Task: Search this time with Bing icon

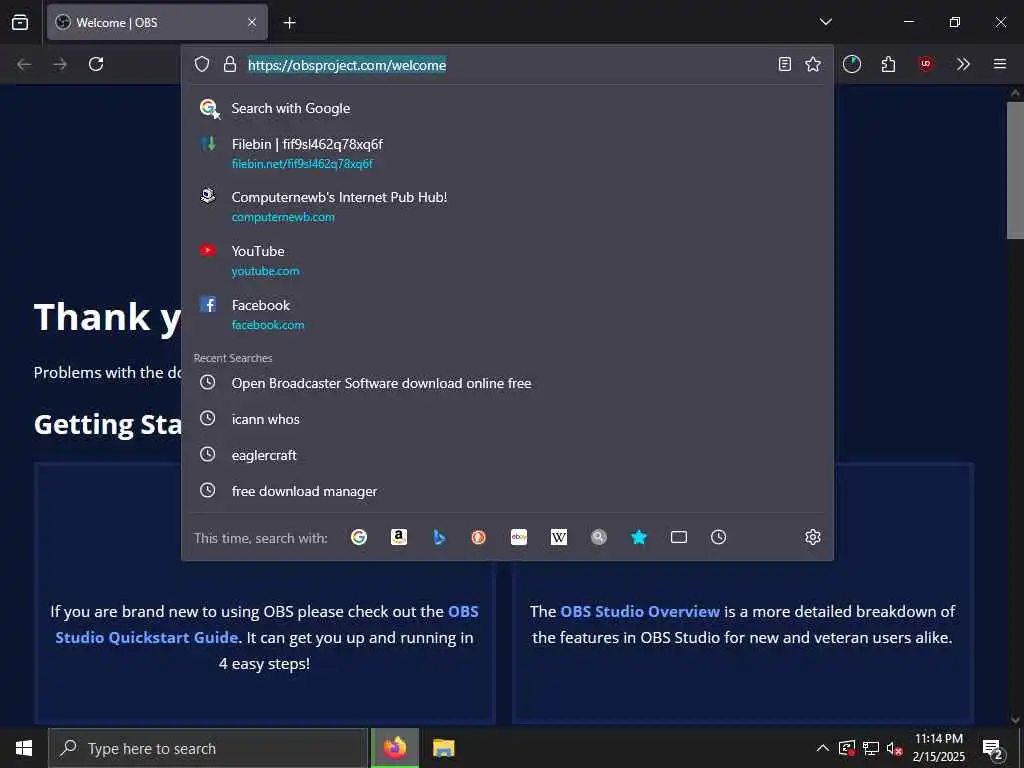Action: (439, 537)
